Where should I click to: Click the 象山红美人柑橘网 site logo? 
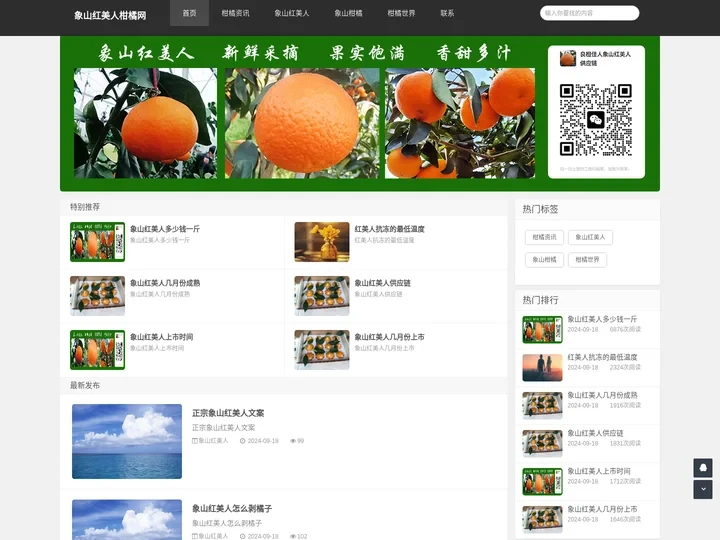click(x=110, y=16)
